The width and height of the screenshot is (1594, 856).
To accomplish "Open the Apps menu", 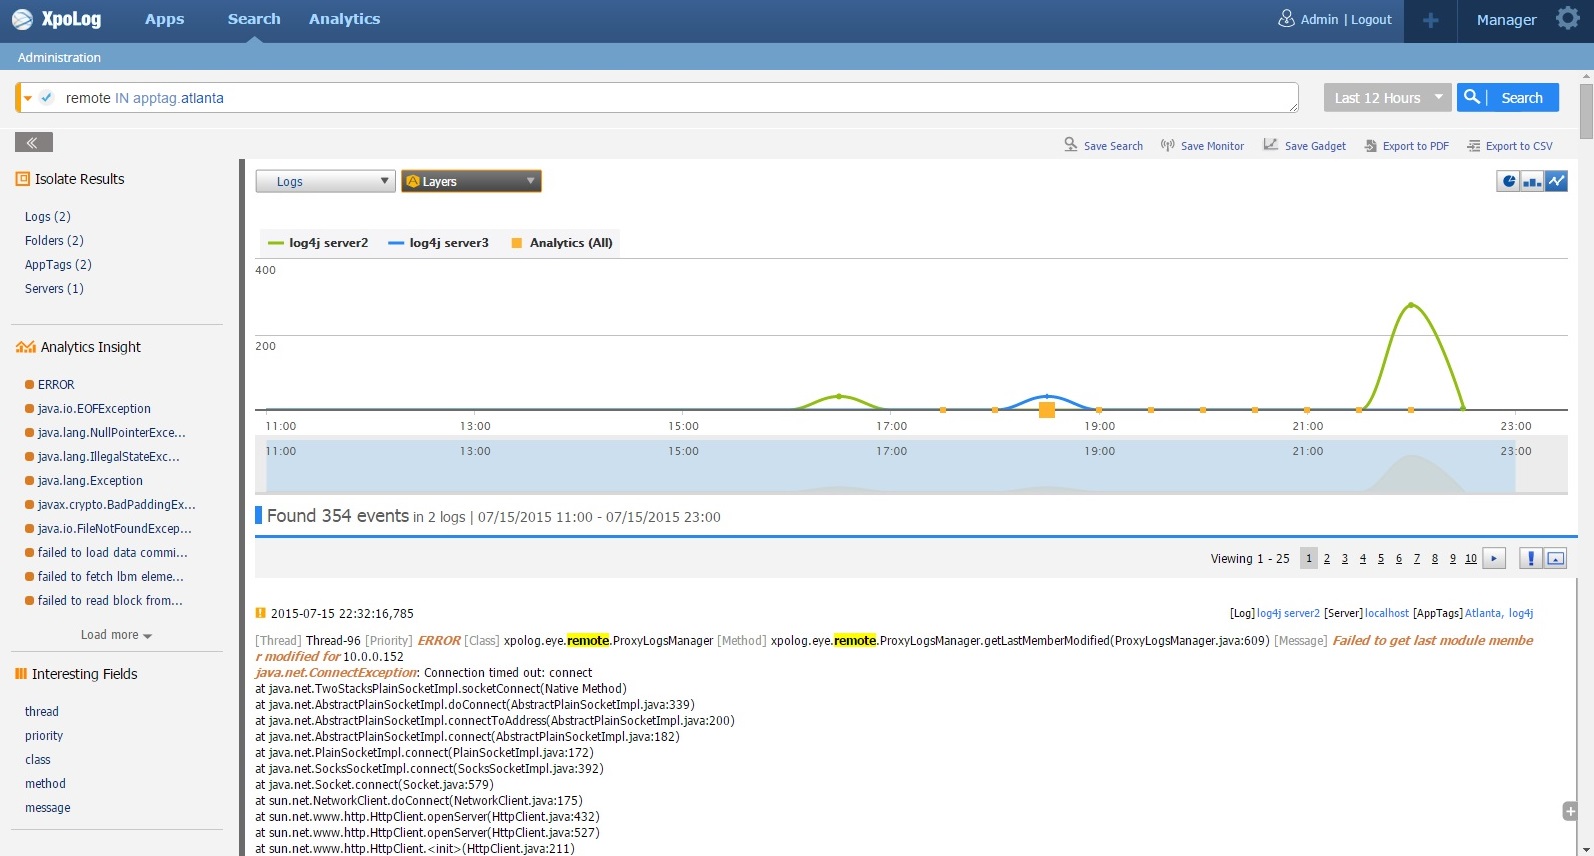I will [164, 19].
